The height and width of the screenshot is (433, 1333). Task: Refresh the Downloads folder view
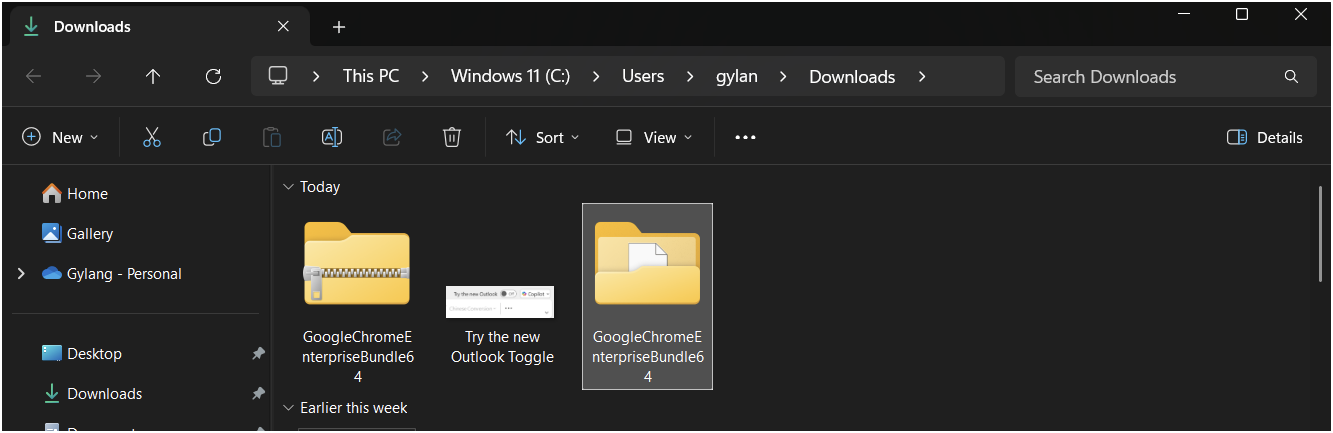coord(213,76)
